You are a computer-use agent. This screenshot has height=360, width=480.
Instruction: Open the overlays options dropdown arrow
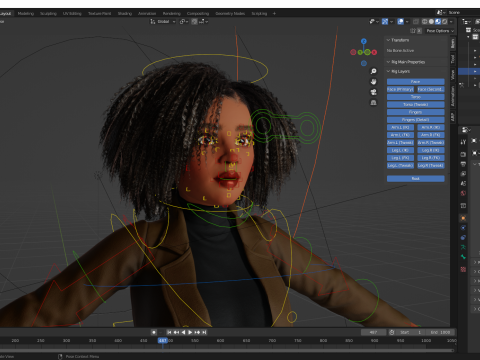pyautogui.click(x=407, y=21)
